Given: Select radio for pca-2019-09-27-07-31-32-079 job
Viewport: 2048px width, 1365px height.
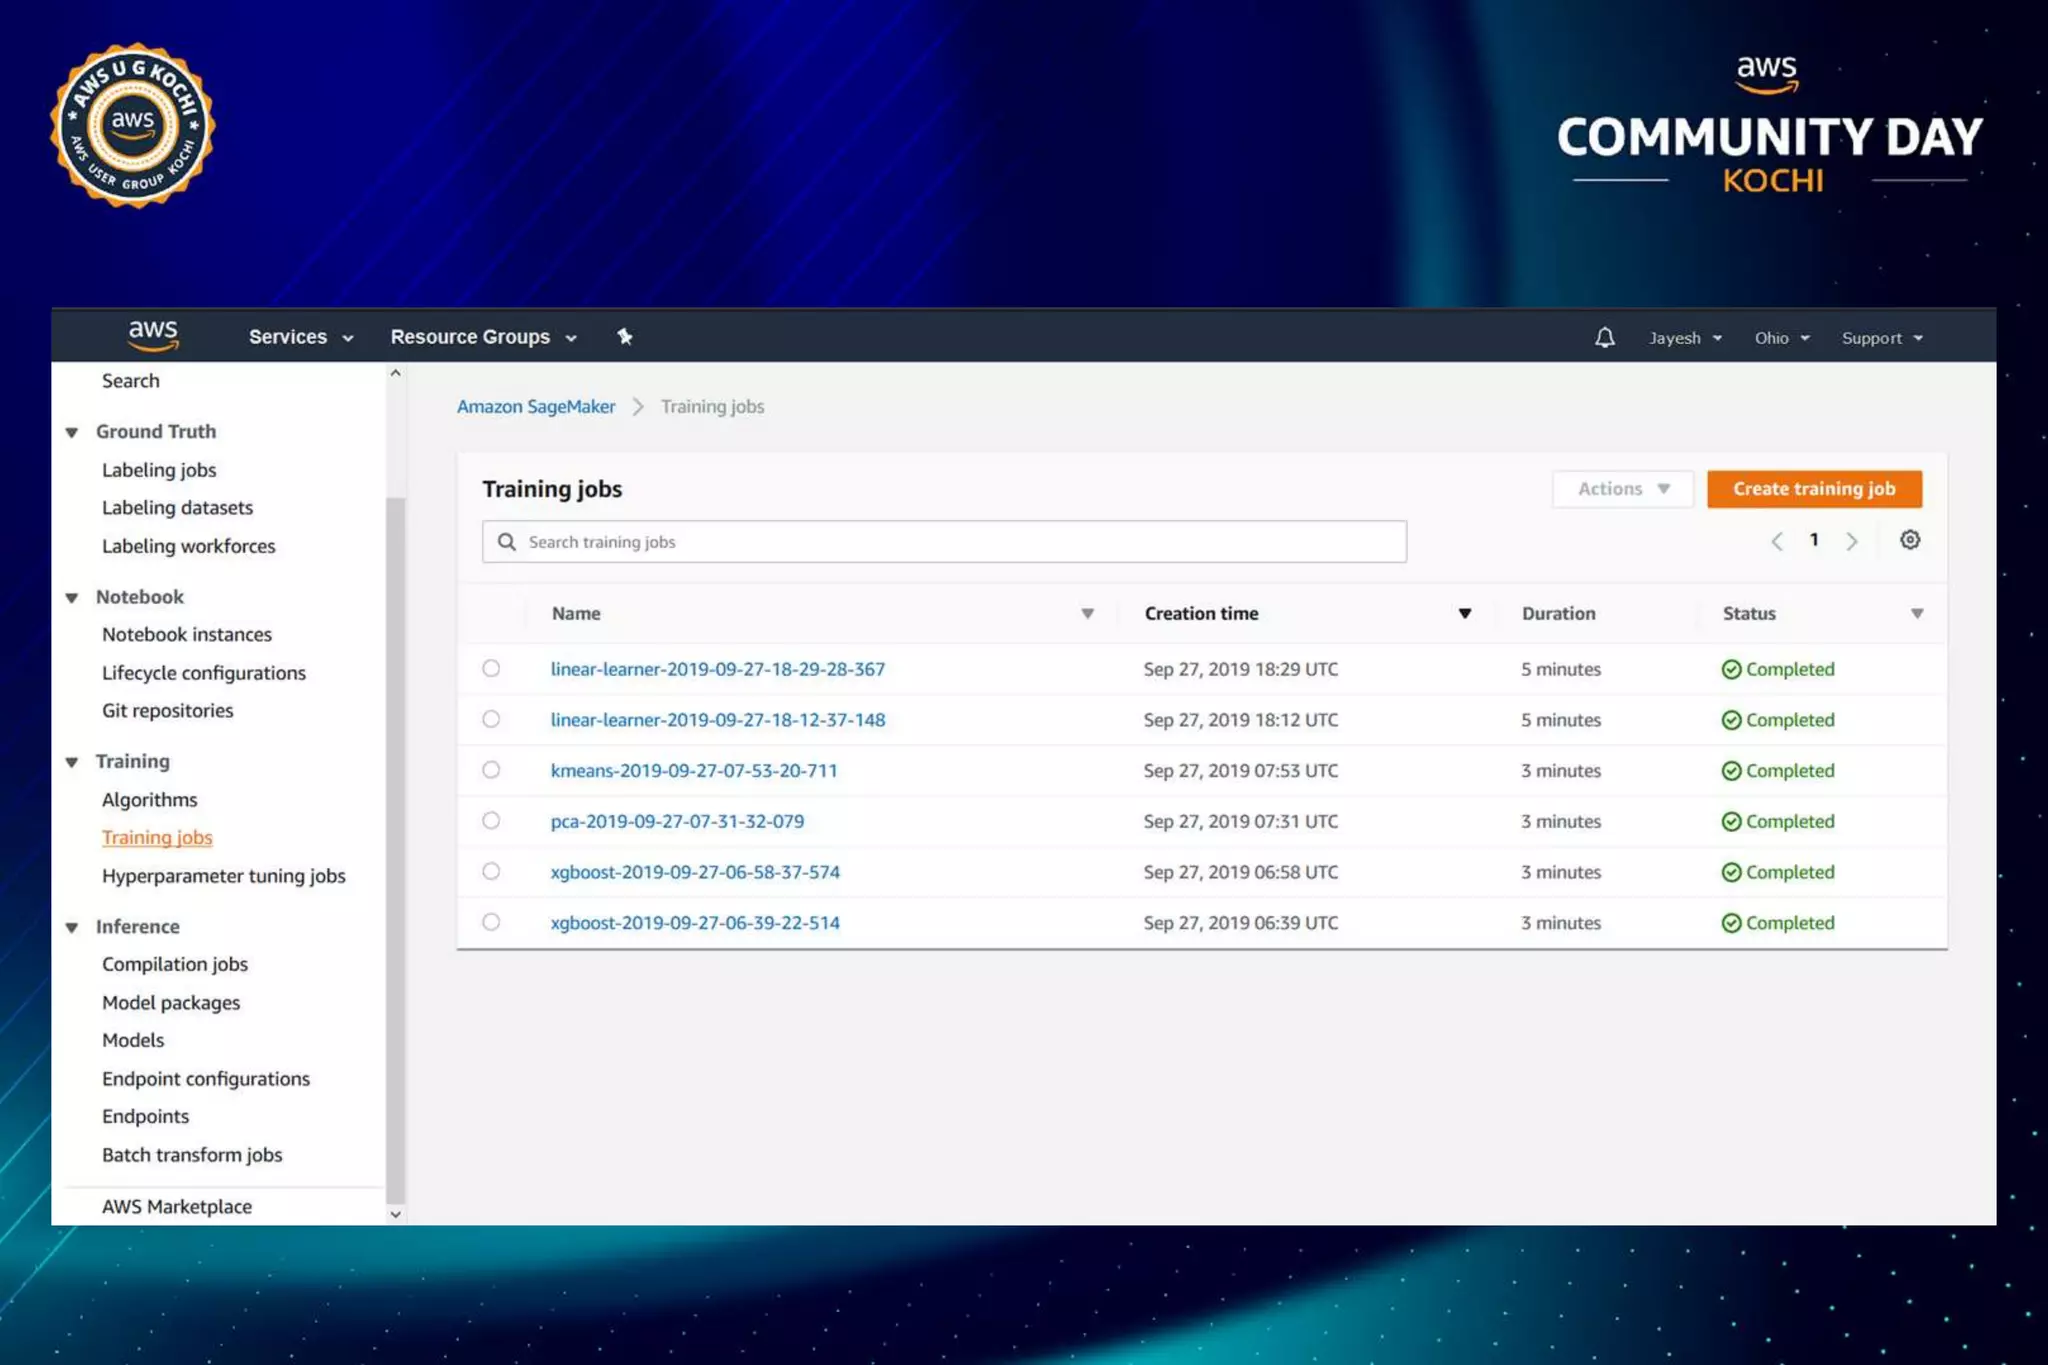Looking at the screenshot, I should coord(491,821).
